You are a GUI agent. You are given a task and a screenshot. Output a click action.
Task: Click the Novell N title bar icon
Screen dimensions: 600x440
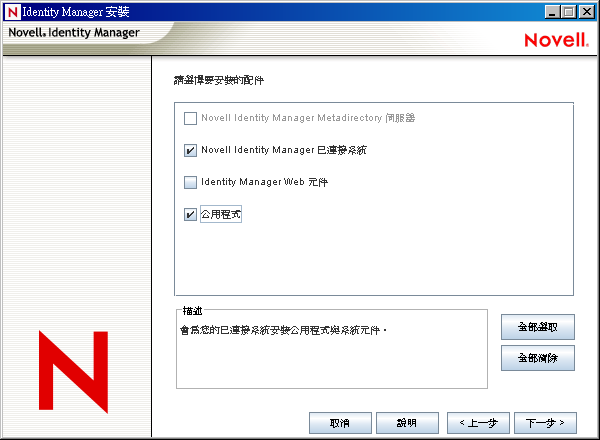tap(12, 12)
